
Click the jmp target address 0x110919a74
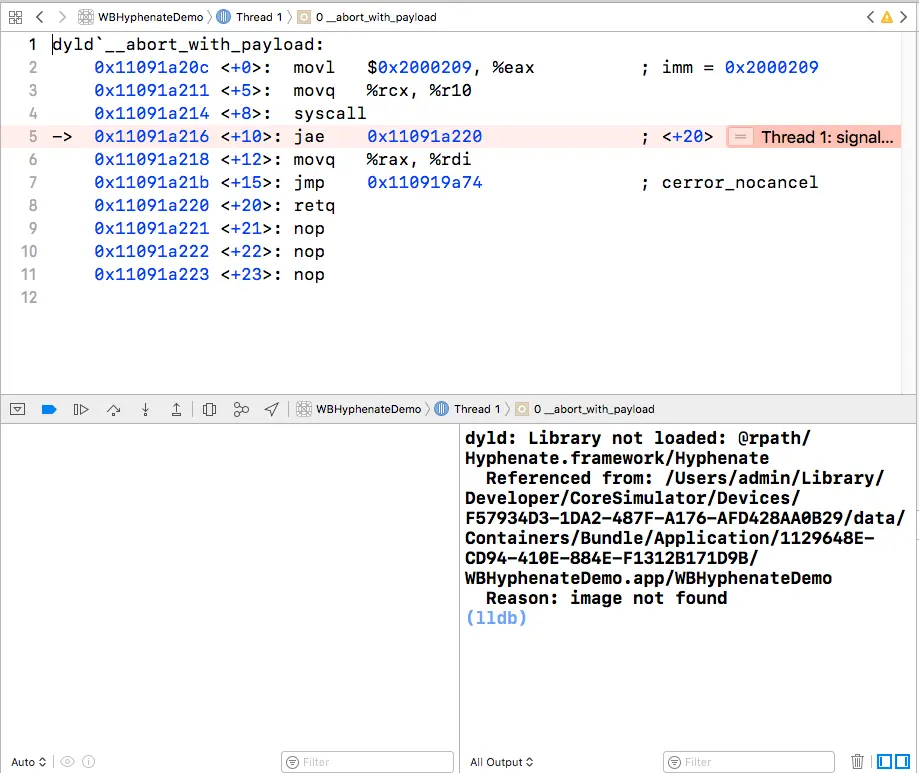424,183
